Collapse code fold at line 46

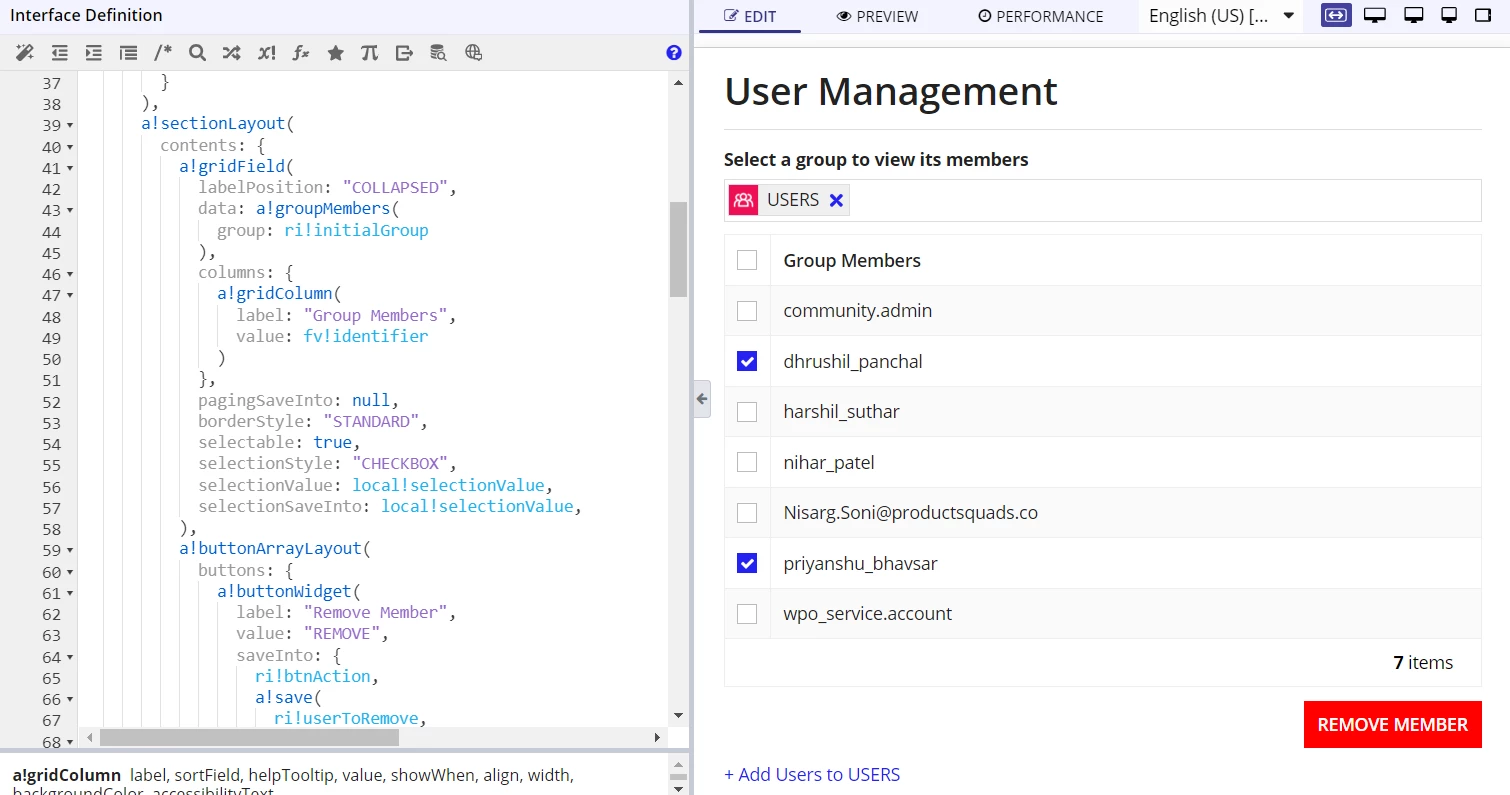point(70,275)
